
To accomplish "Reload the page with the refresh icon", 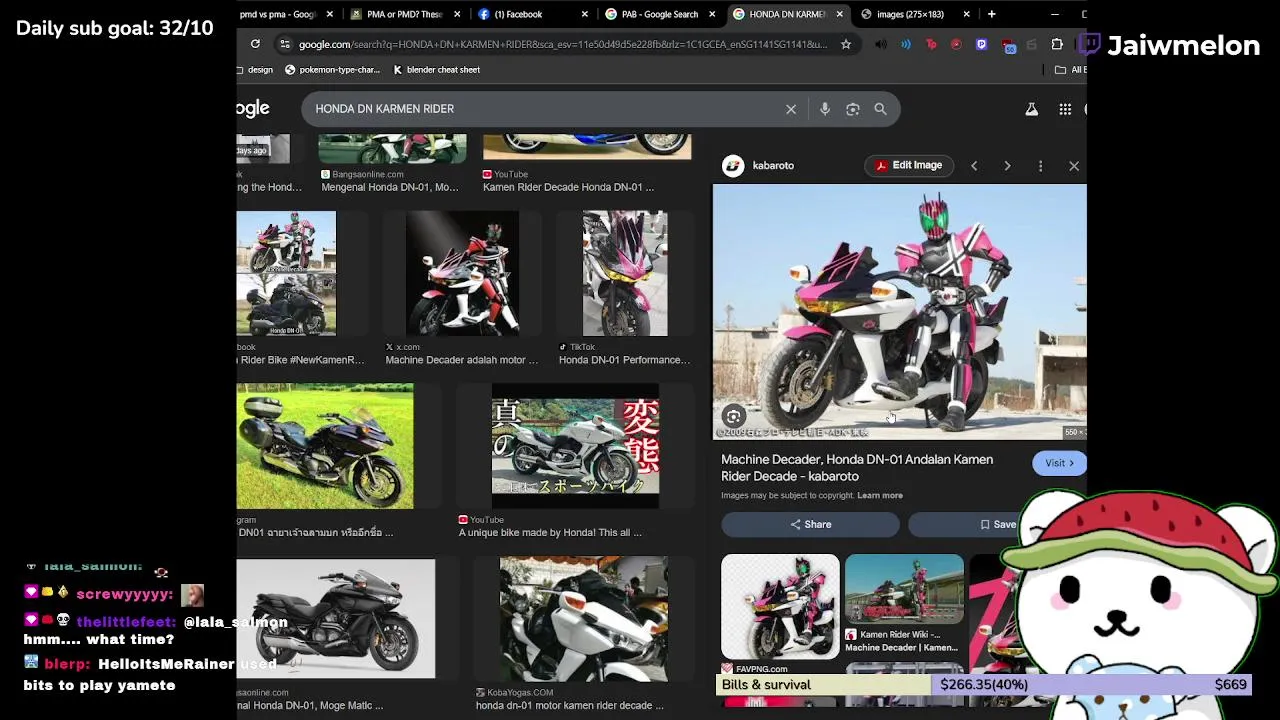I will pos(255,44).
